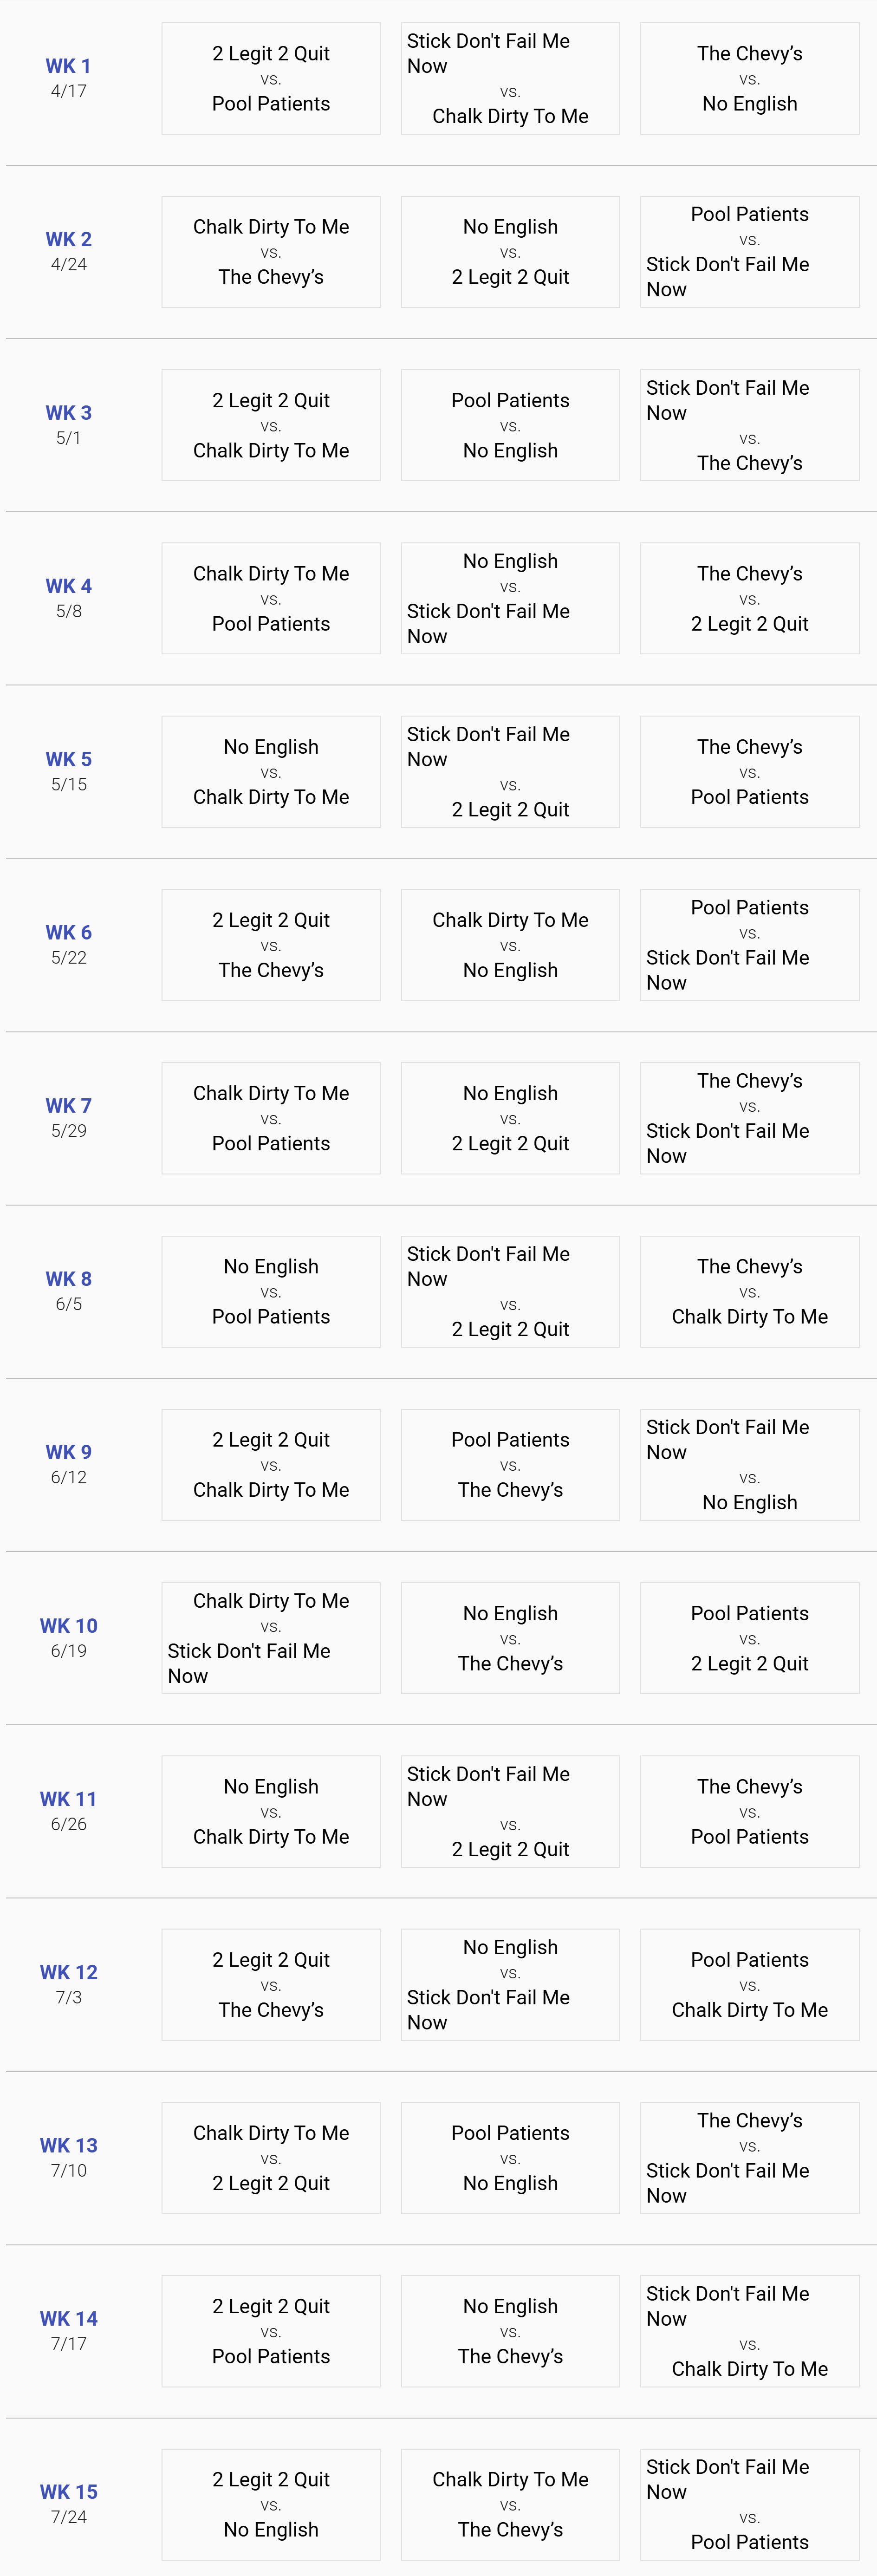This screenshot has height=2576, width=877.
Task: Select WK 14 No English vs. The Chevy's match
Action: pos(510,2331)
